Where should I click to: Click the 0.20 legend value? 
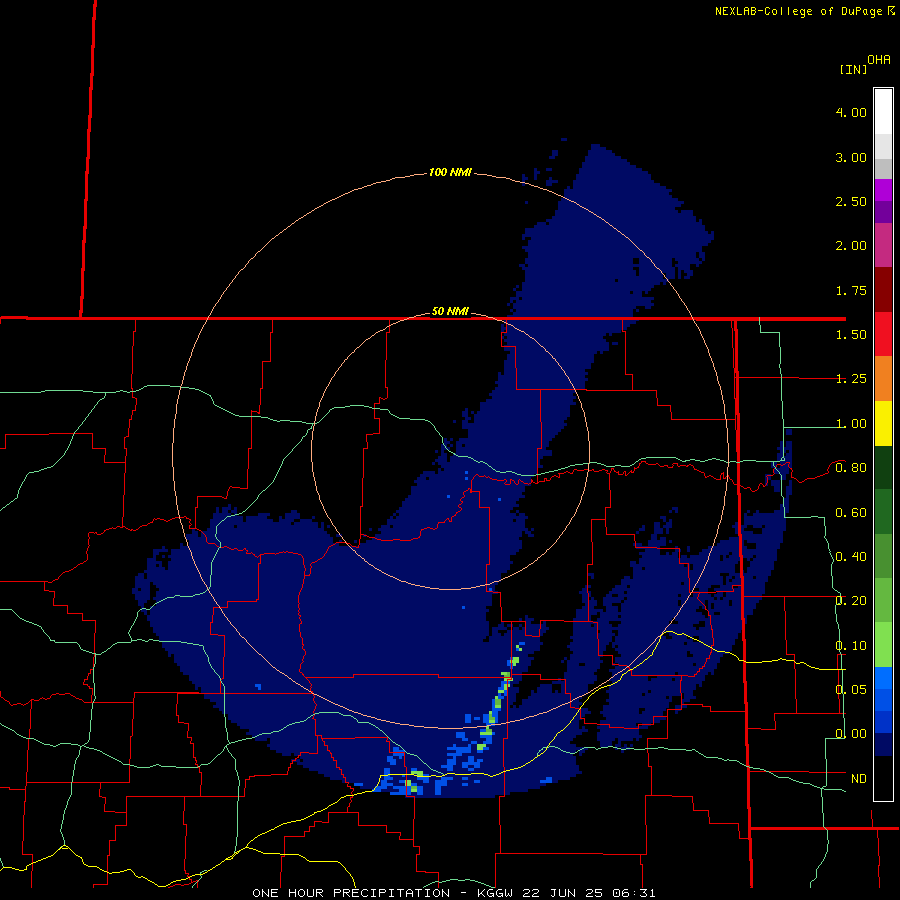(x=851, y=601)
